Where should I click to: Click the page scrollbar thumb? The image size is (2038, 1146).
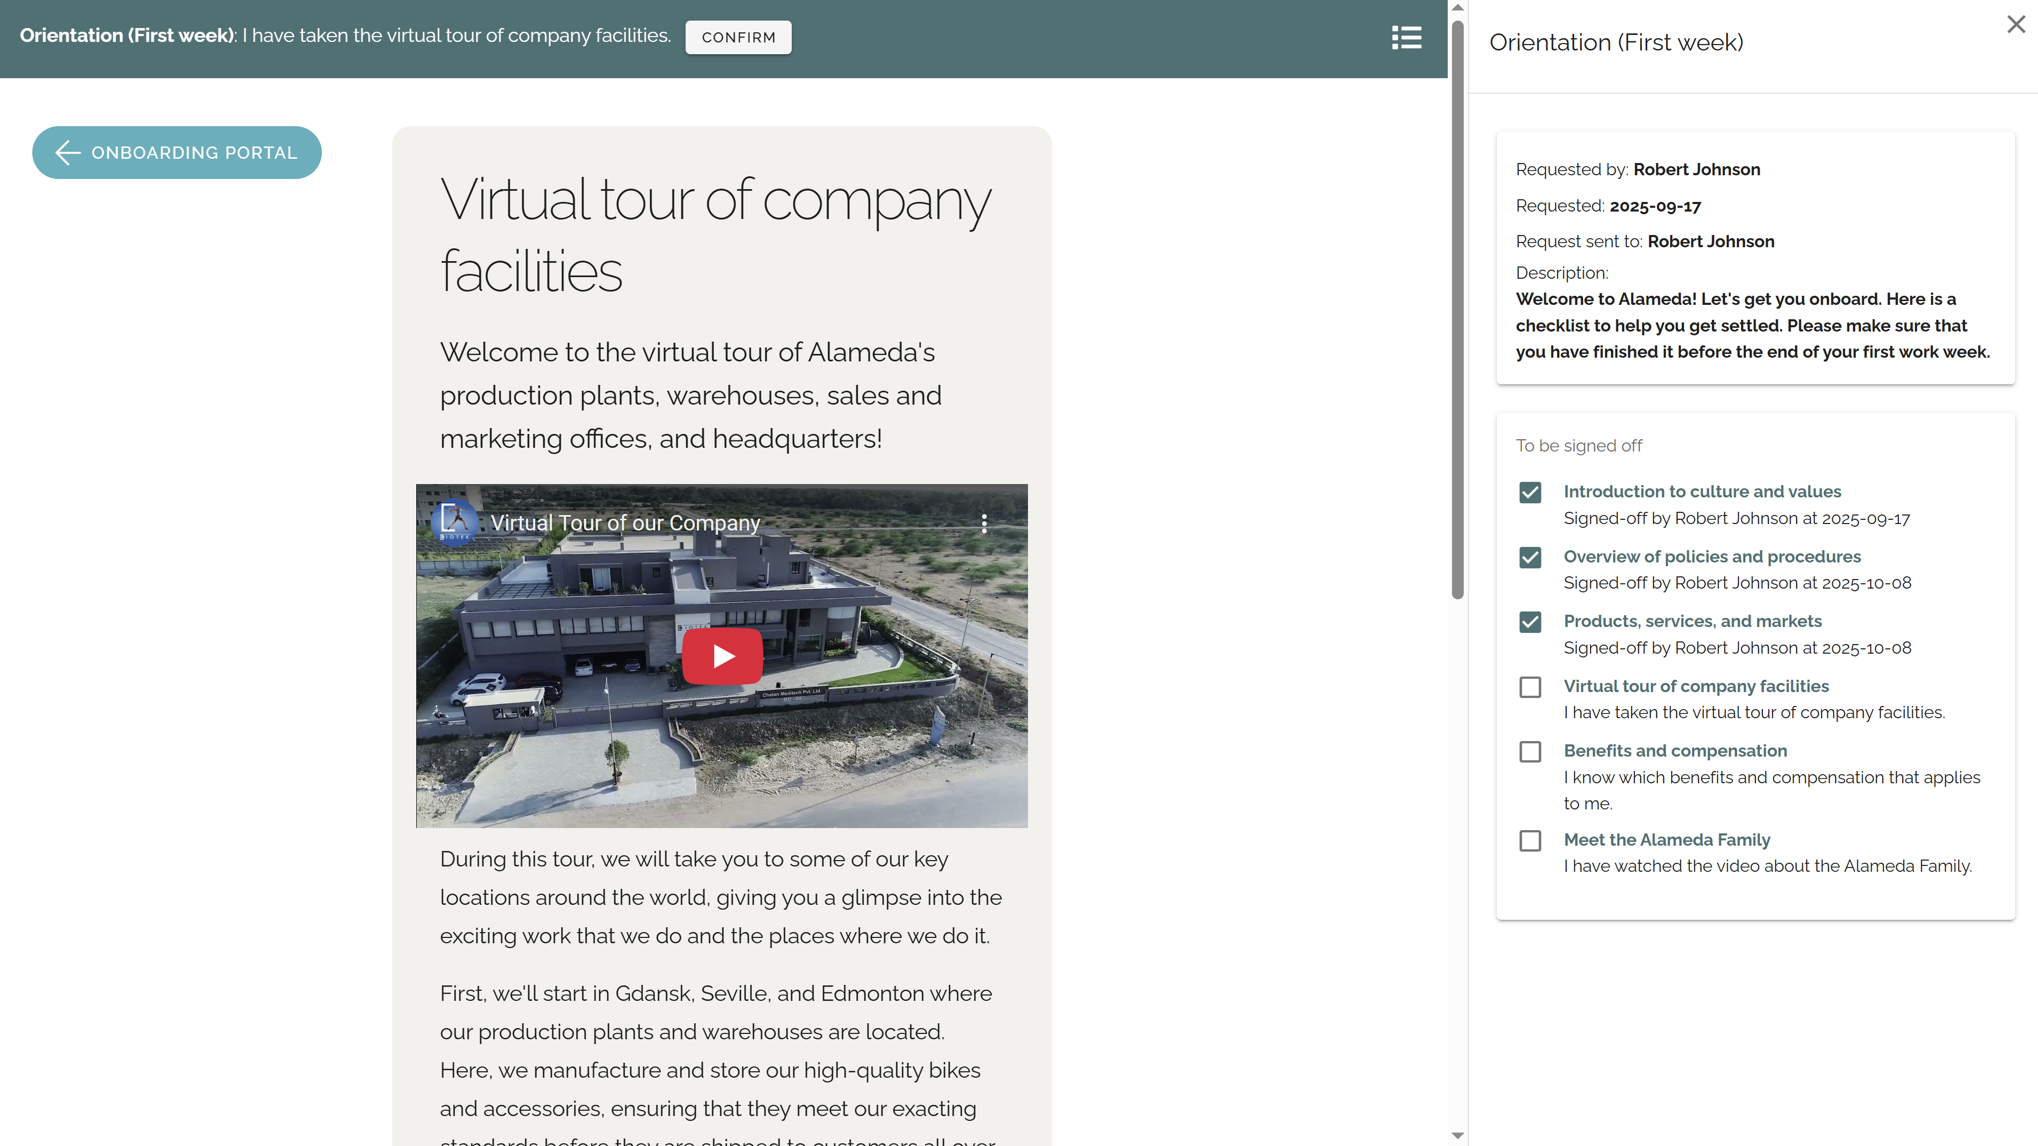click(1457, 308)
